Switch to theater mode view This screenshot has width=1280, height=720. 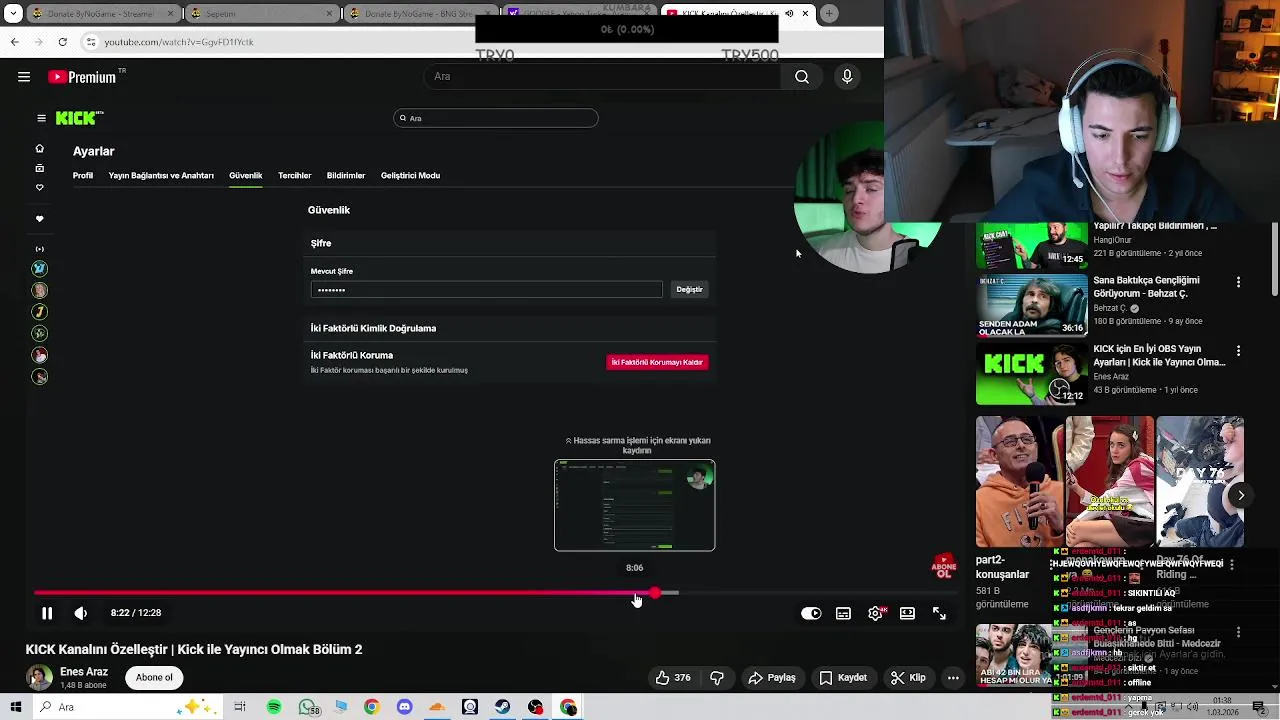tap(907, 613)
